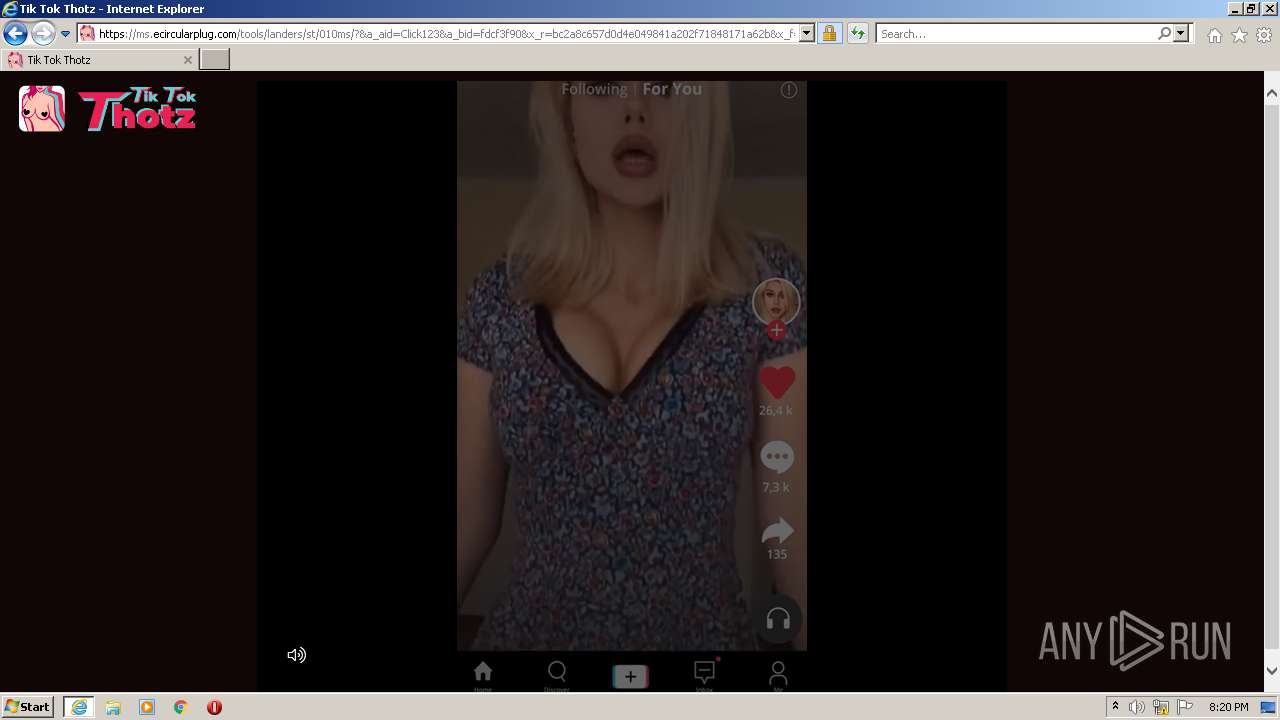1280x720 pixels.
Task: Click the Refresh page button
Action: click(x=858, y=34)
